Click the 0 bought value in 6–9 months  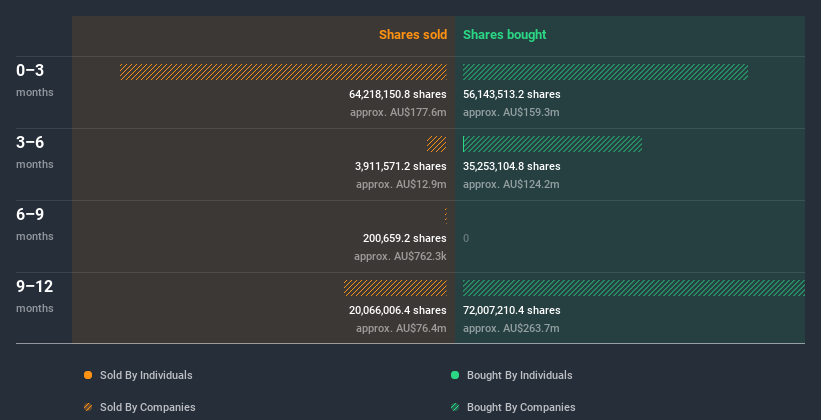point(466,238)
